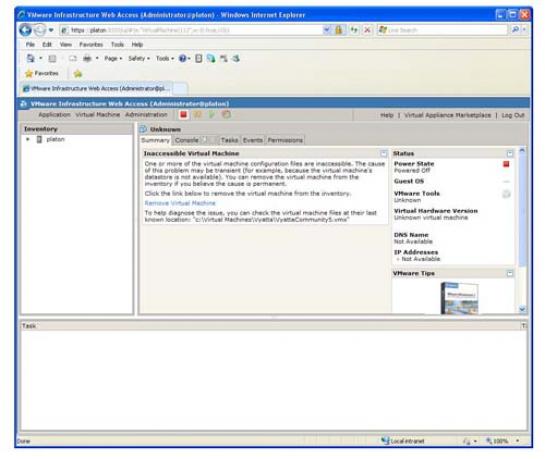Click the red Power Off toolbar icon
Viewport: 545px width, 459px height.
coord(184,115)
